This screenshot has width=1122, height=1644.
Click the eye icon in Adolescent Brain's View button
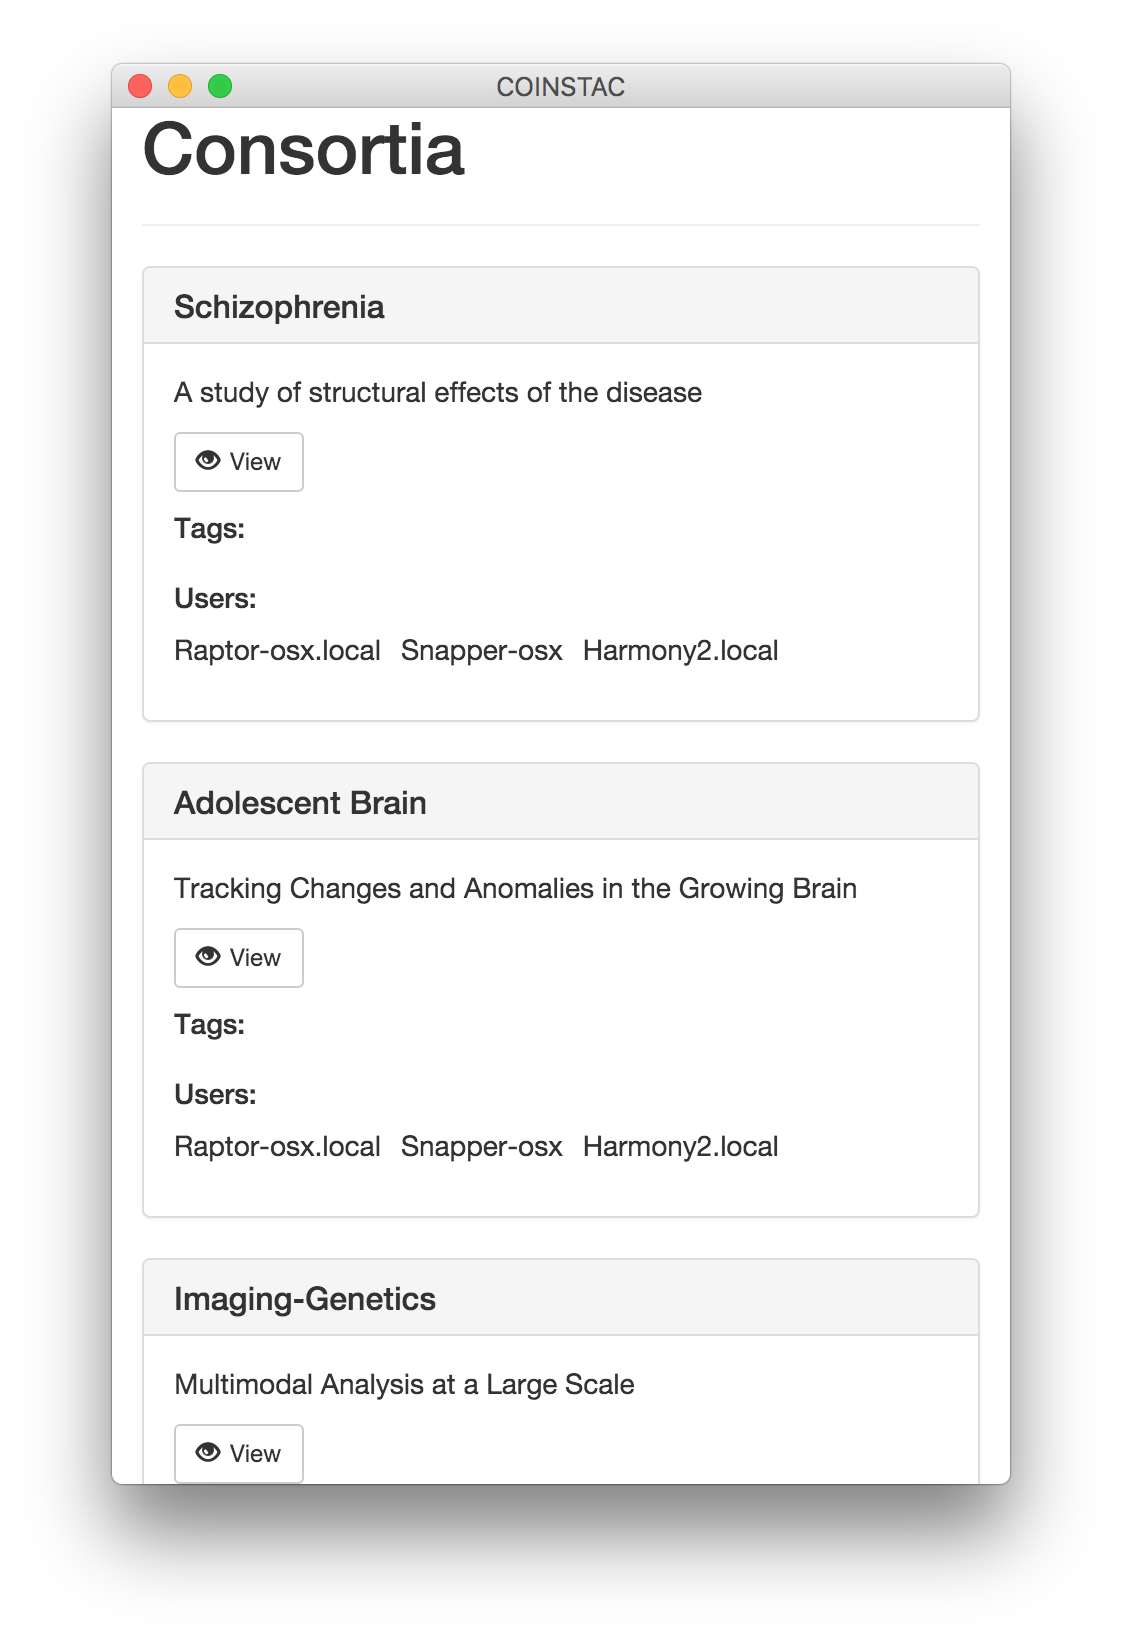point(208,957)
